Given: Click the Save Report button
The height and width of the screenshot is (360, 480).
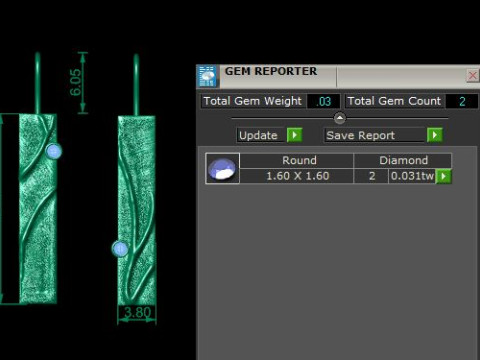Looking at the screenshot, I should point(375,135).
